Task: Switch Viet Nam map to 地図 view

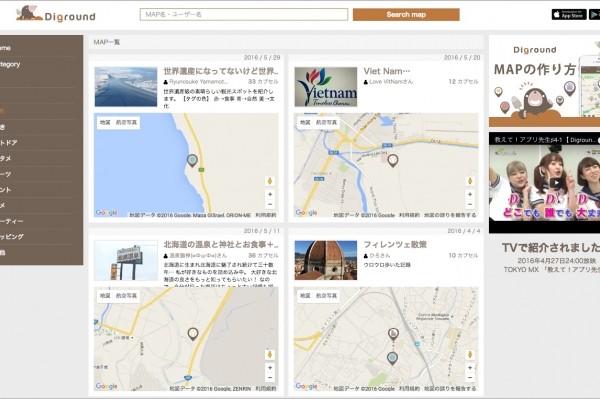Action: click(305, 122)
